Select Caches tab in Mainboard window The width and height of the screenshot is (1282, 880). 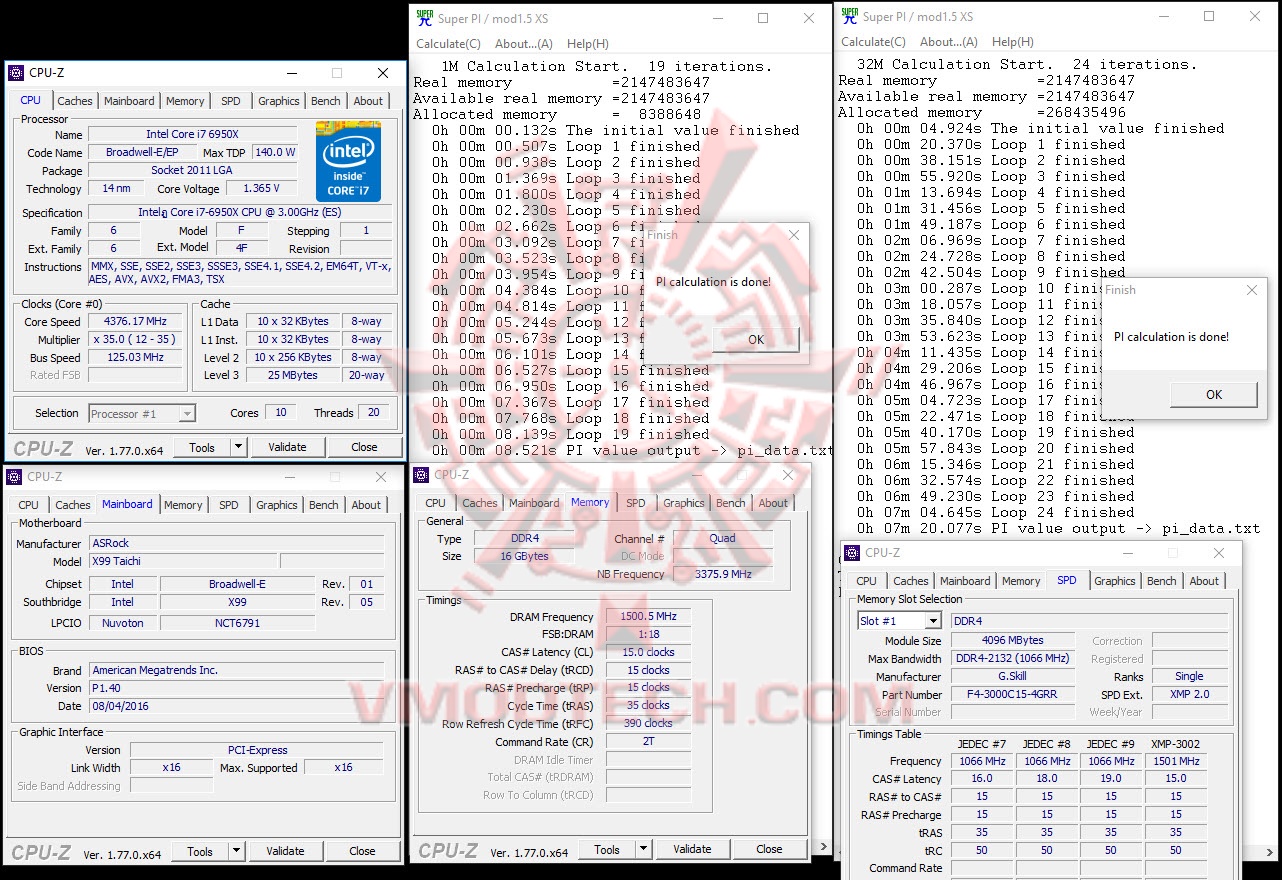(73, 505)
